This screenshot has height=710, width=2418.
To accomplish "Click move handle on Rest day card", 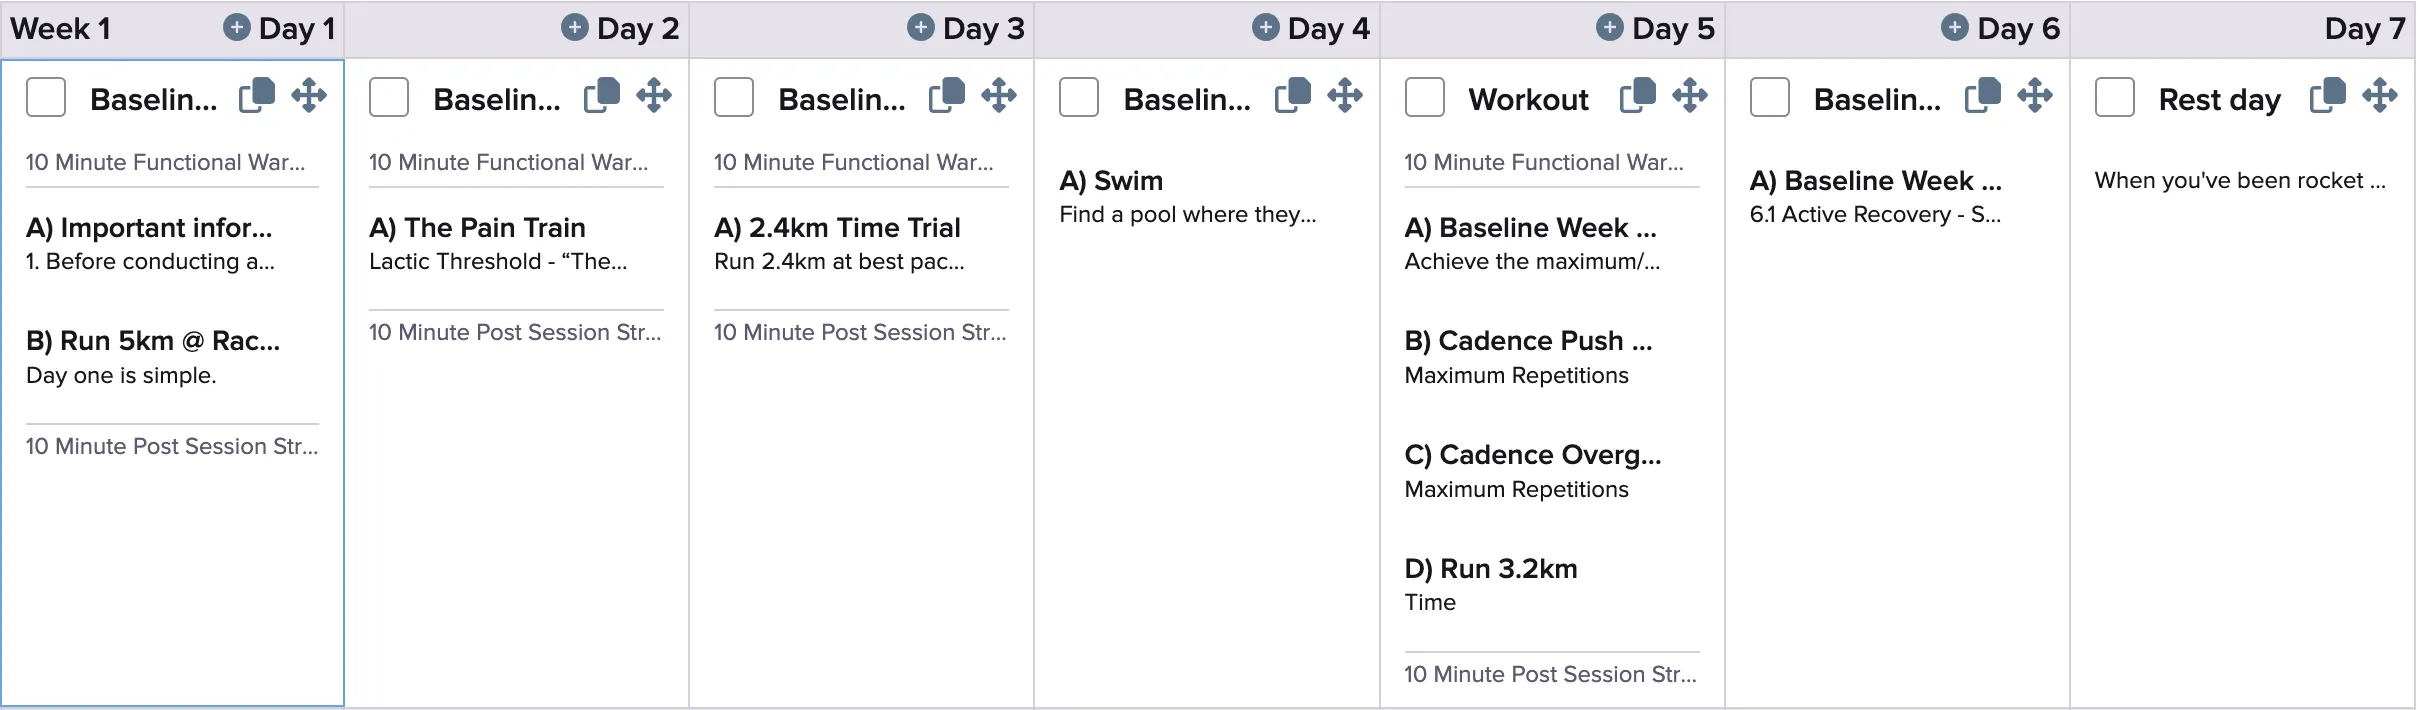I will [2379, 96].
